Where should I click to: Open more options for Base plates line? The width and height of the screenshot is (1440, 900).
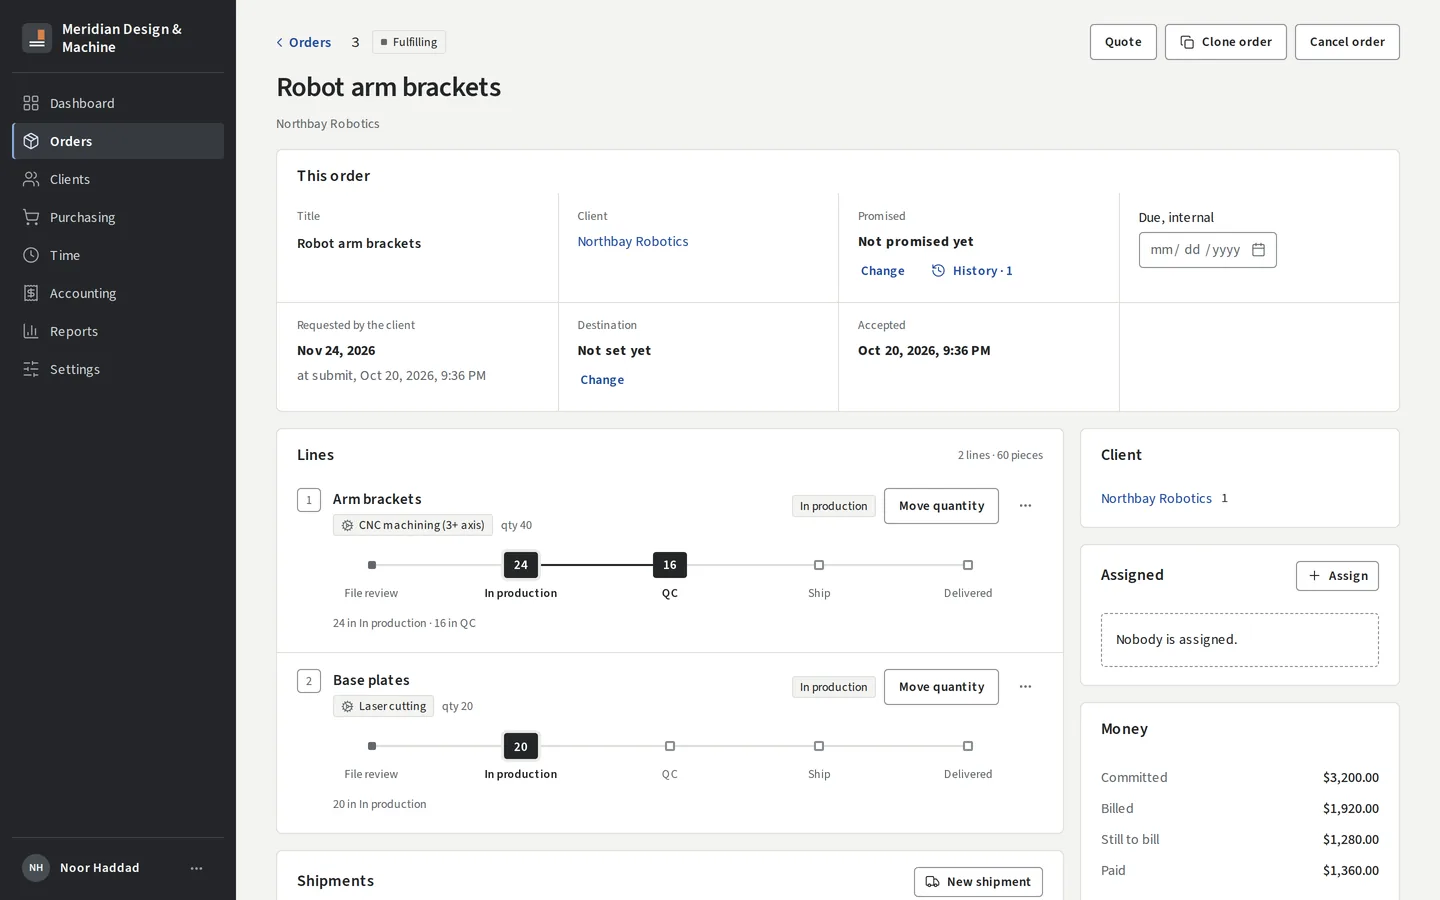tap(1025, 687)
